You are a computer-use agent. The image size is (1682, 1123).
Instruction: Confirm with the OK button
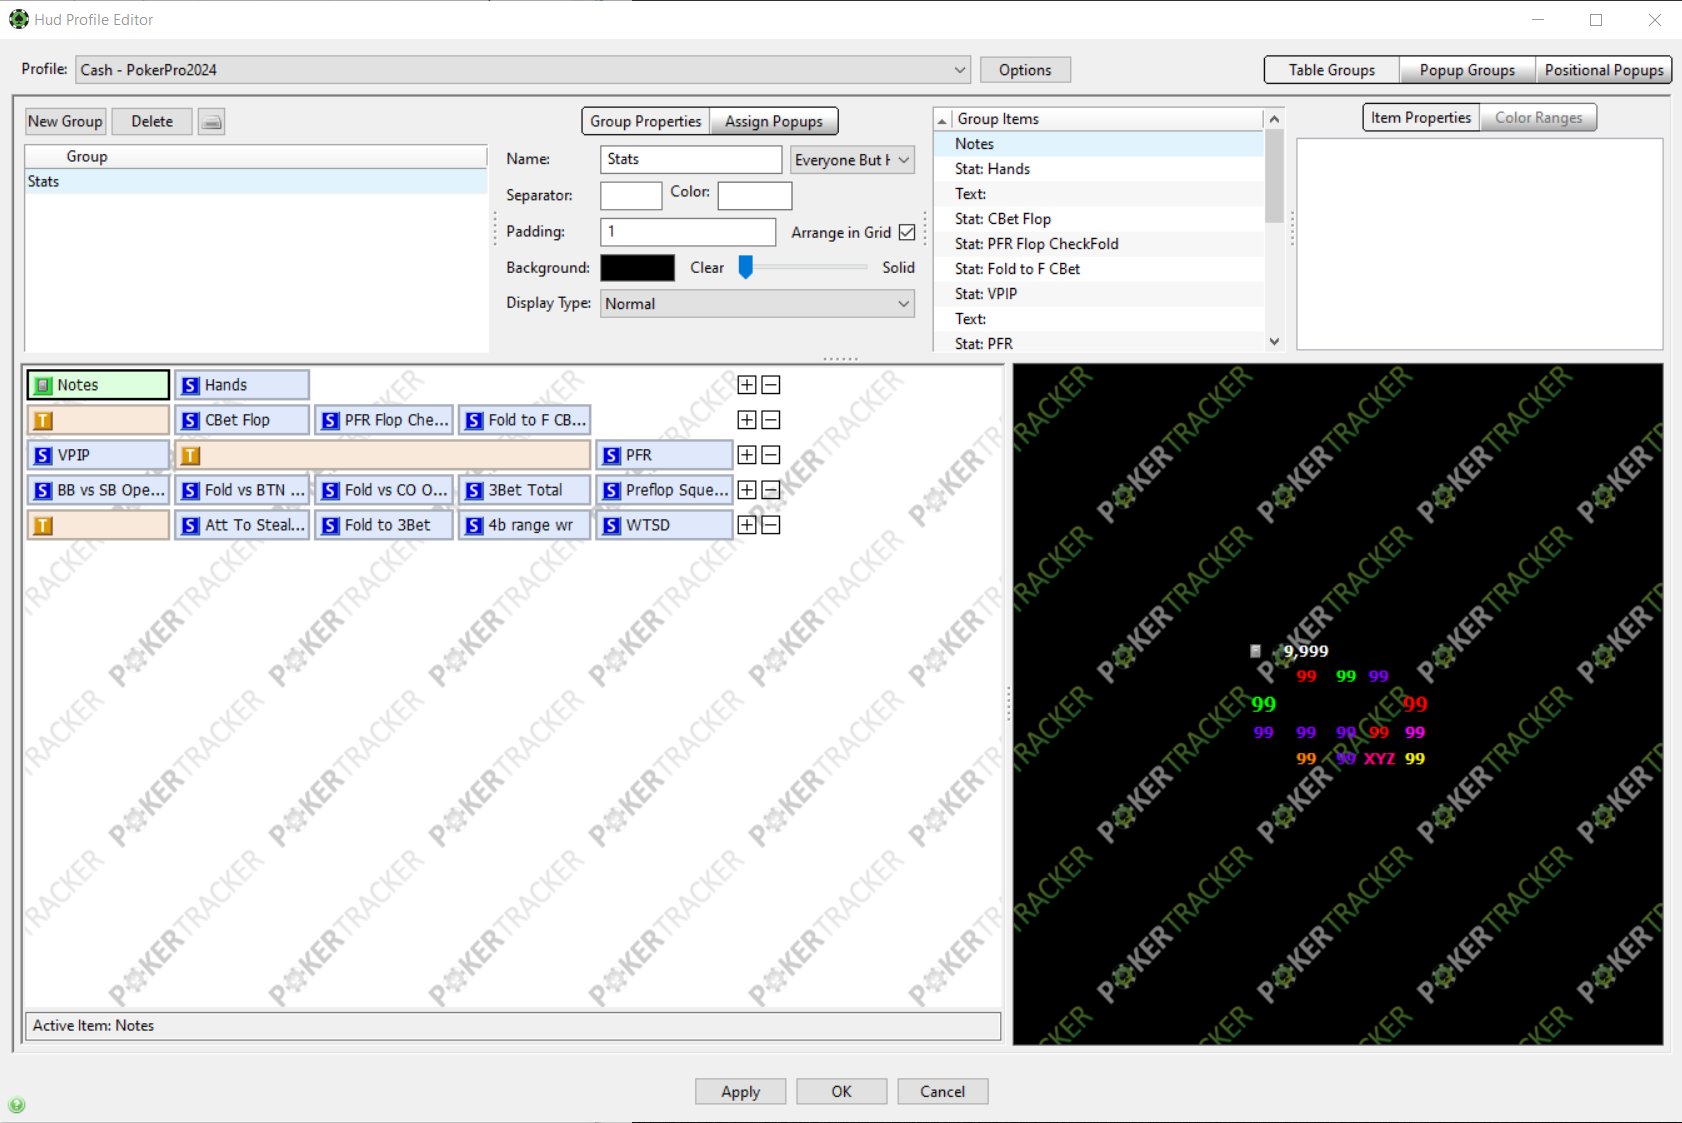pyautogui.click(x=842, y=1092)
